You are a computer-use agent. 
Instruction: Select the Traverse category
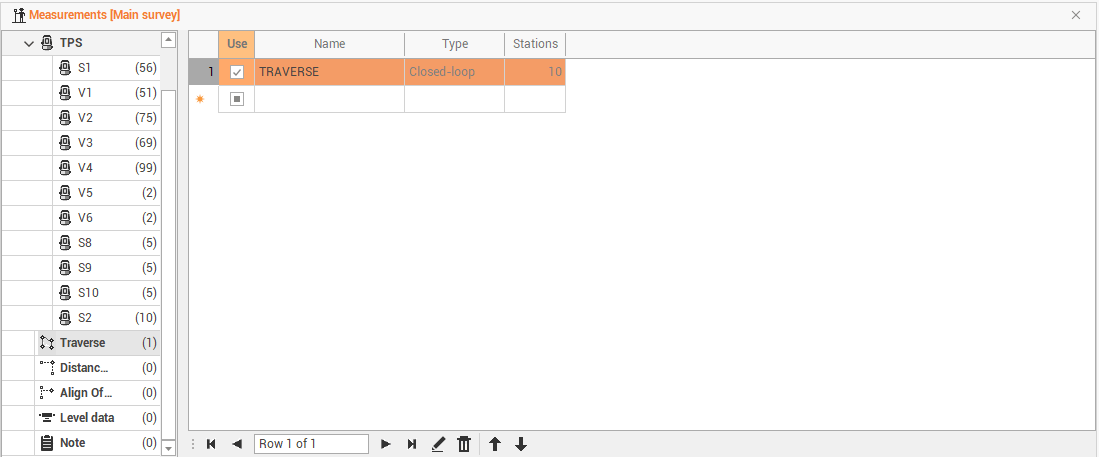82,343
